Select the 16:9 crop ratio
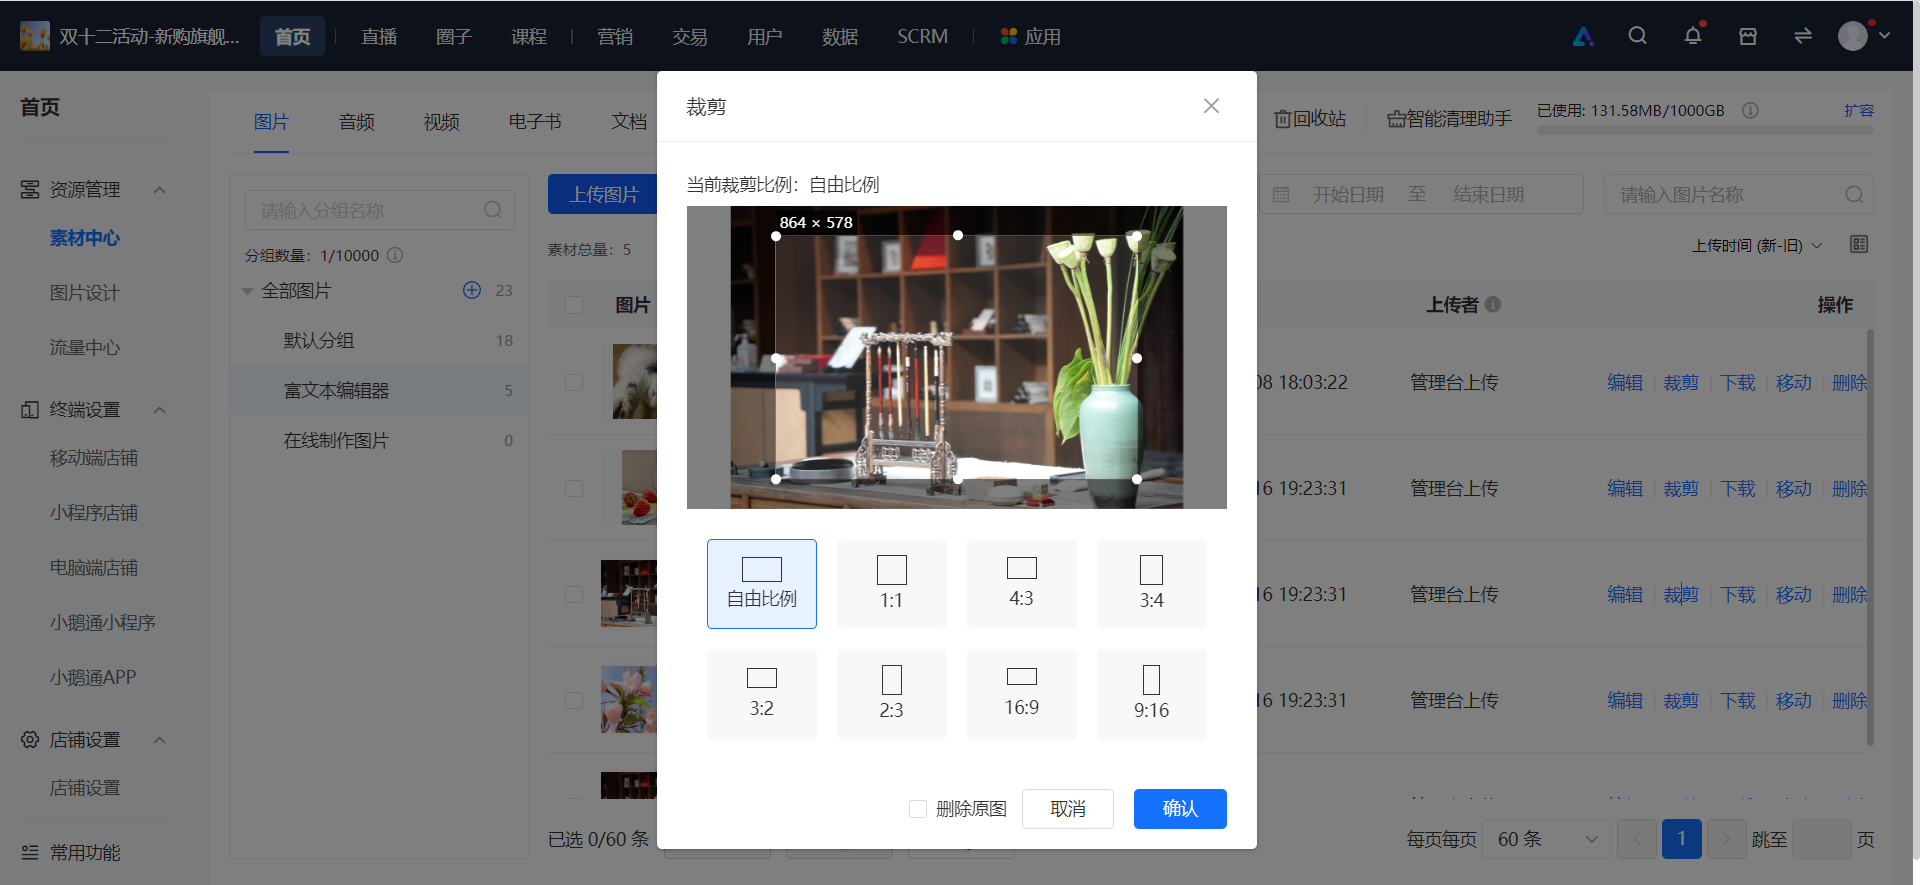The width and height of the screenshot is (1920, 885). (1021, 694)
